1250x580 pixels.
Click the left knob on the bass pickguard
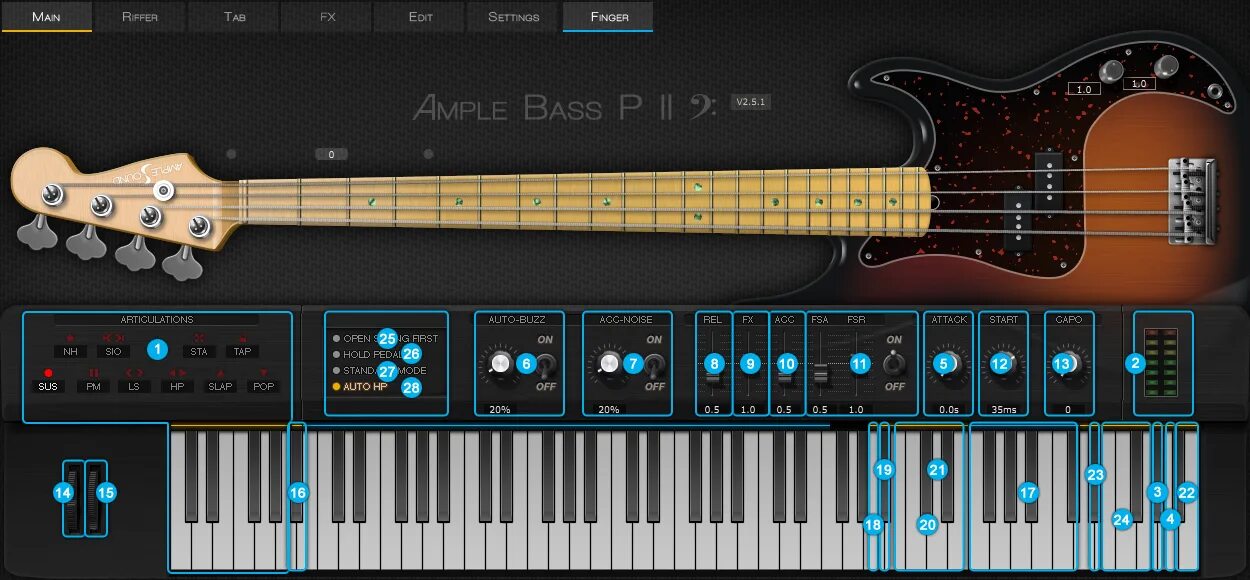pos(1110,71)
